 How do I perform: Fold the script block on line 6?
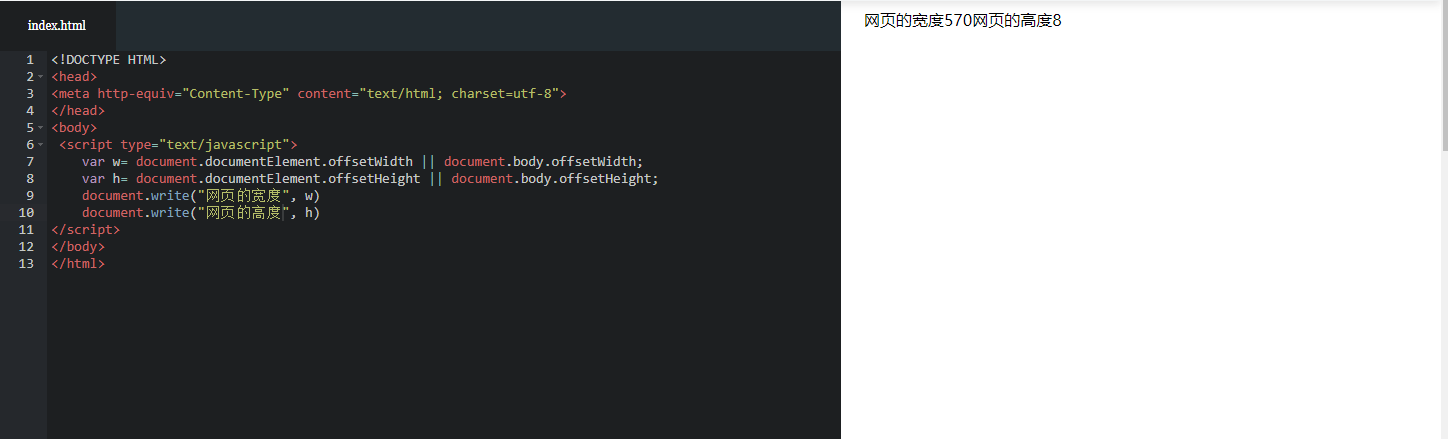pyautogui.click(x=41, y=144)
